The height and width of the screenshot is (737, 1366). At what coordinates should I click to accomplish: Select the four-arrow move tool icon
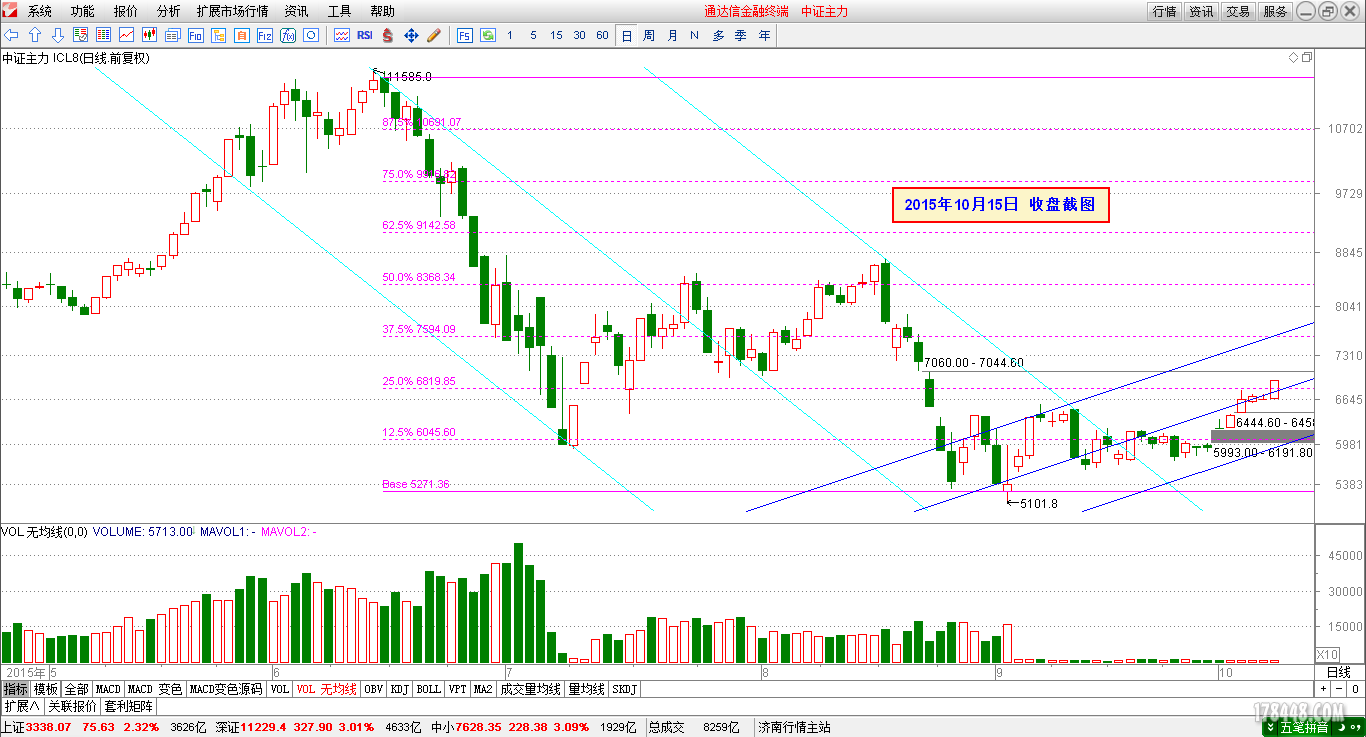[411, 35]
